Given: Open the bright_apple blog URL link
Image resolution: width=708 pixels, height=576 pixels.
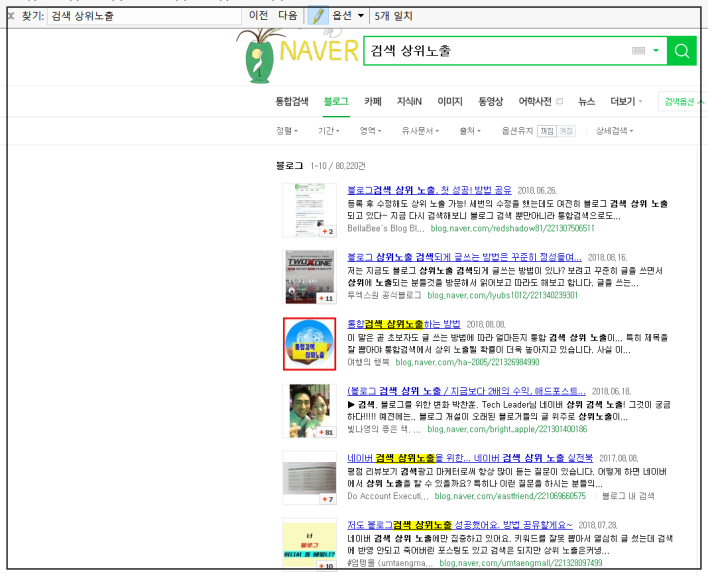Looking at the screenshot, I should pyautogui.click(x=507, y=429).
